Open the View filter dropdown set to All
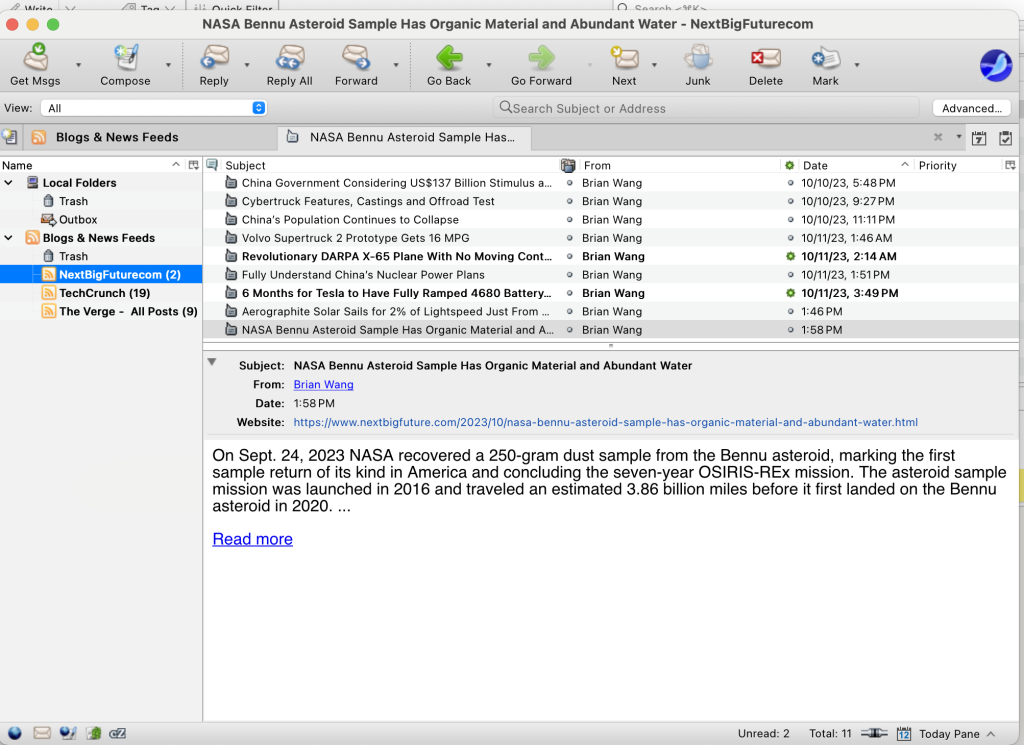This screenshot has width=1024, height=745. [x=153, y=108]
